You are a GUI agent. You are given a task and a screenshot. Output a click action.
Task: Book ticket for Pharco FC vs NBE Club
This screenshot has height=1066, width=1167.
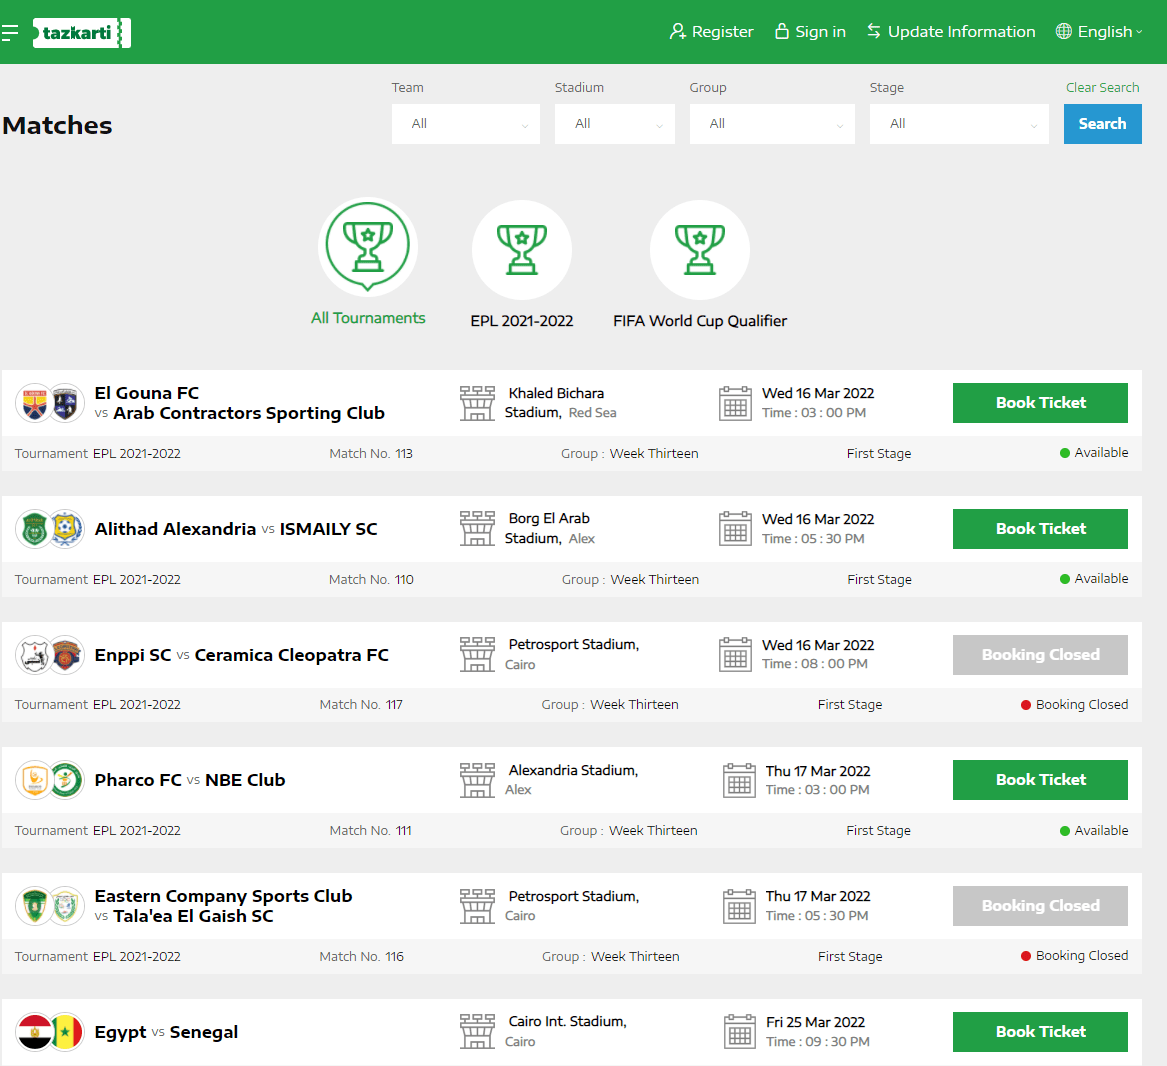[x=1040, y=779]
